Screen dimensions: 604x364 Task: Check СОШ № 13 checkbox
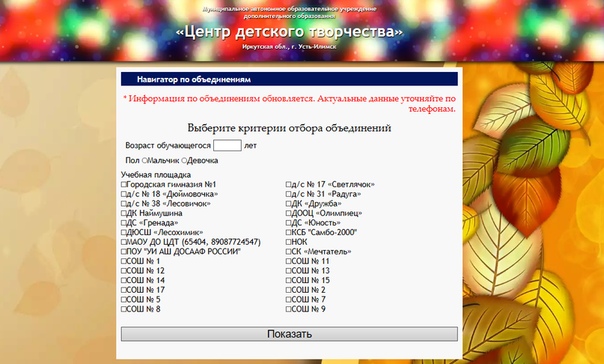[x=288, y=271]
